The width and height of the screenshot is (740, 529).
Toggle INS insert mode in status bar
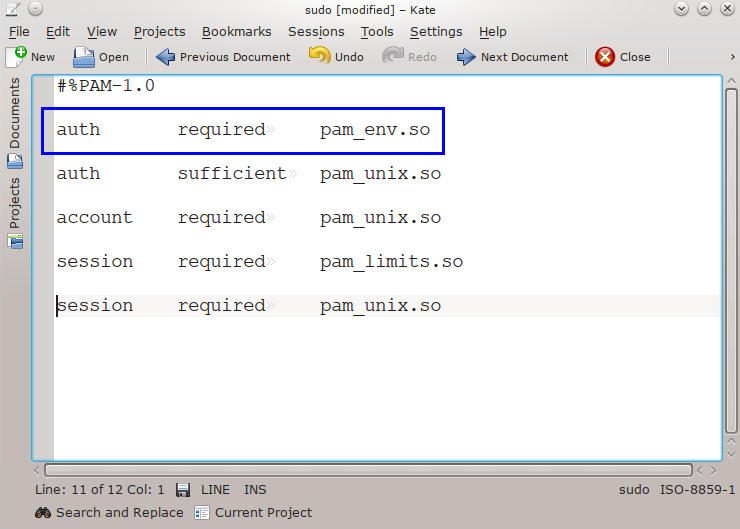click(x=255, y=490)
